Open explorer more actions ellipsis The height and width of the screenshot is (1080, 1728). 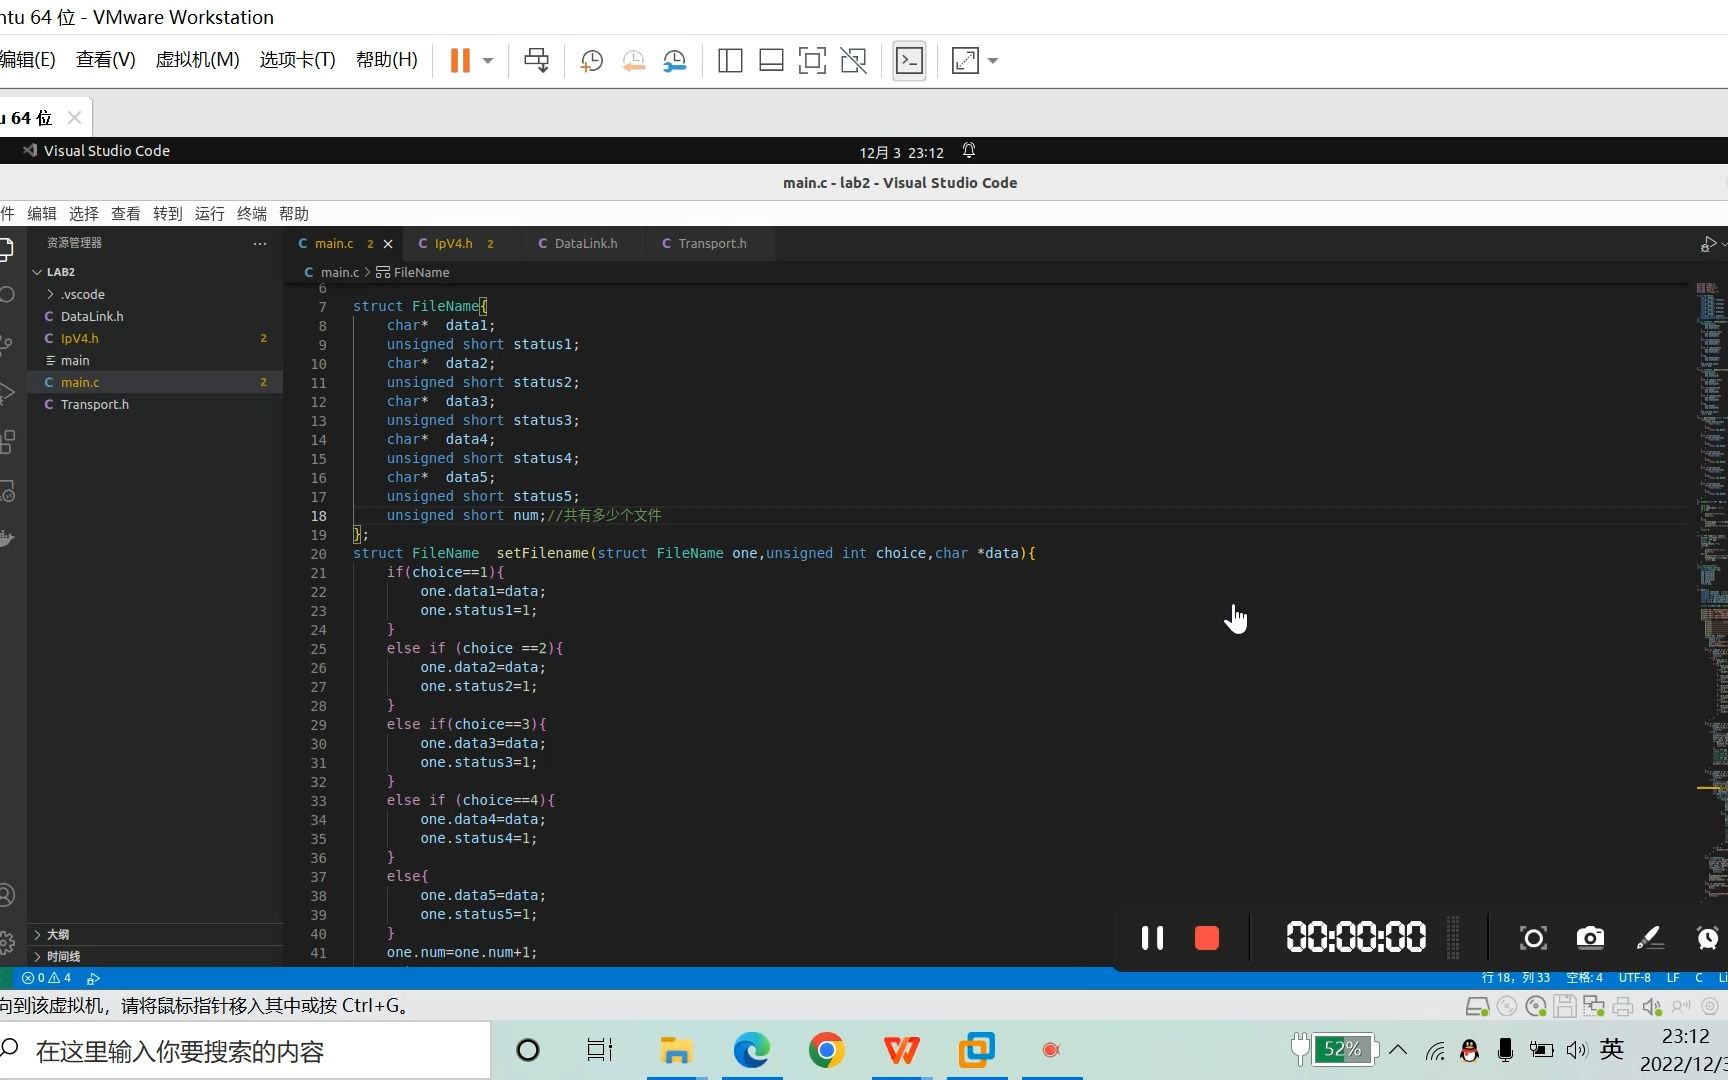click(x=260, y=244)
